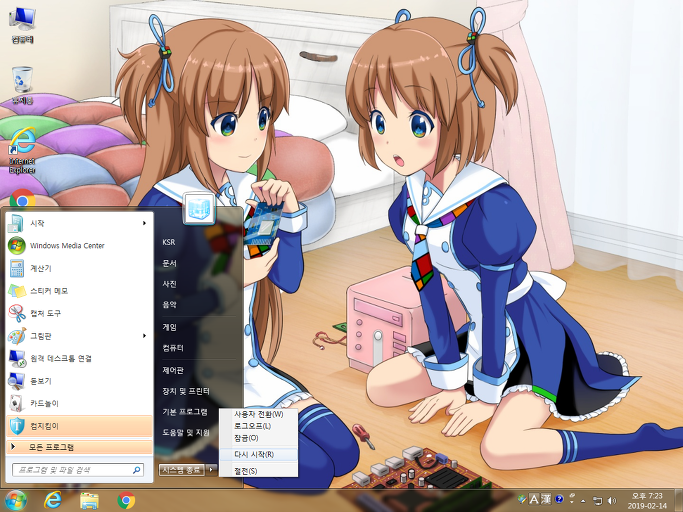This screenshot has width=683, height=512.
Task: Toggle the 漢 Hanja conversion button
Action: (x=546, y=499)
